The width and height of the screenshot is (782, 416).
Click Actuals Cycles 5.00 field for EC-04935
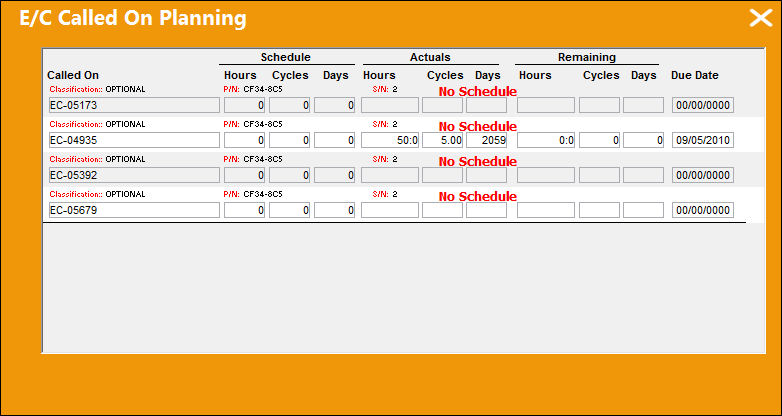[442, 140]
